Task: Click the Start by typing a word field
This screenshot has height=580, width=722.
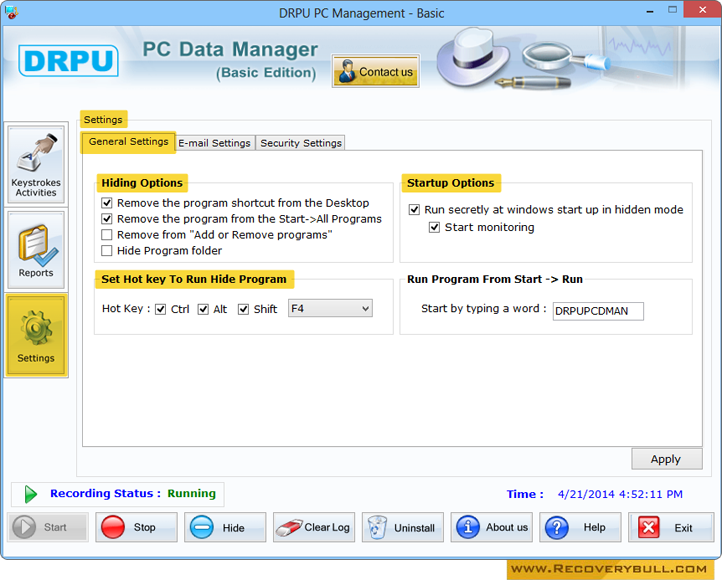Action: [598, 311]
